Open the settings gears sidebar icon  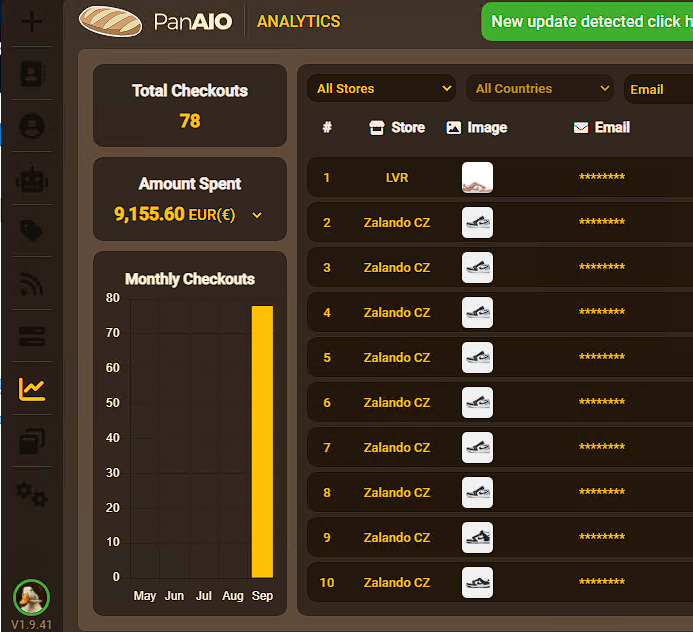(32, 494)
